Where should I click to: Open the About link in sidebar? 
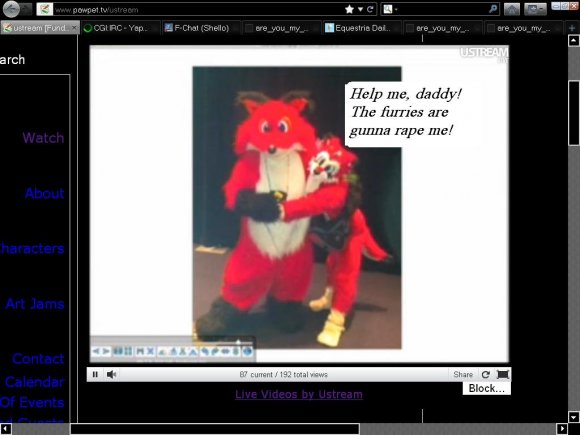(45, 193)
